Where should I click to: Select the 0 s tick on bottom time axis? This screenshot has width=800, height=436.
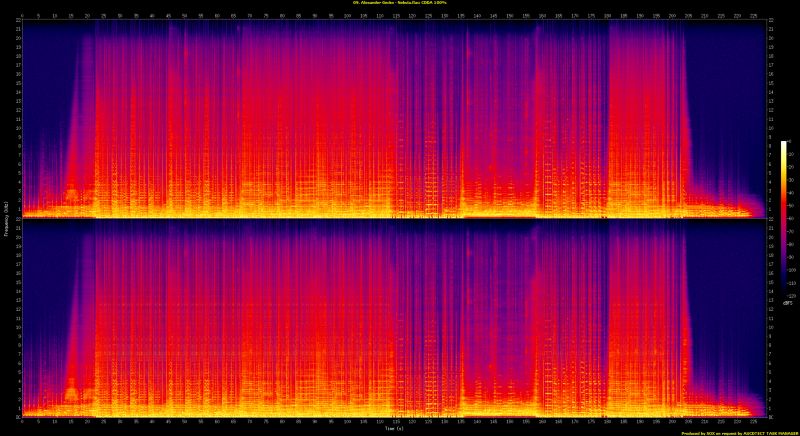click(x=21, y=422)
